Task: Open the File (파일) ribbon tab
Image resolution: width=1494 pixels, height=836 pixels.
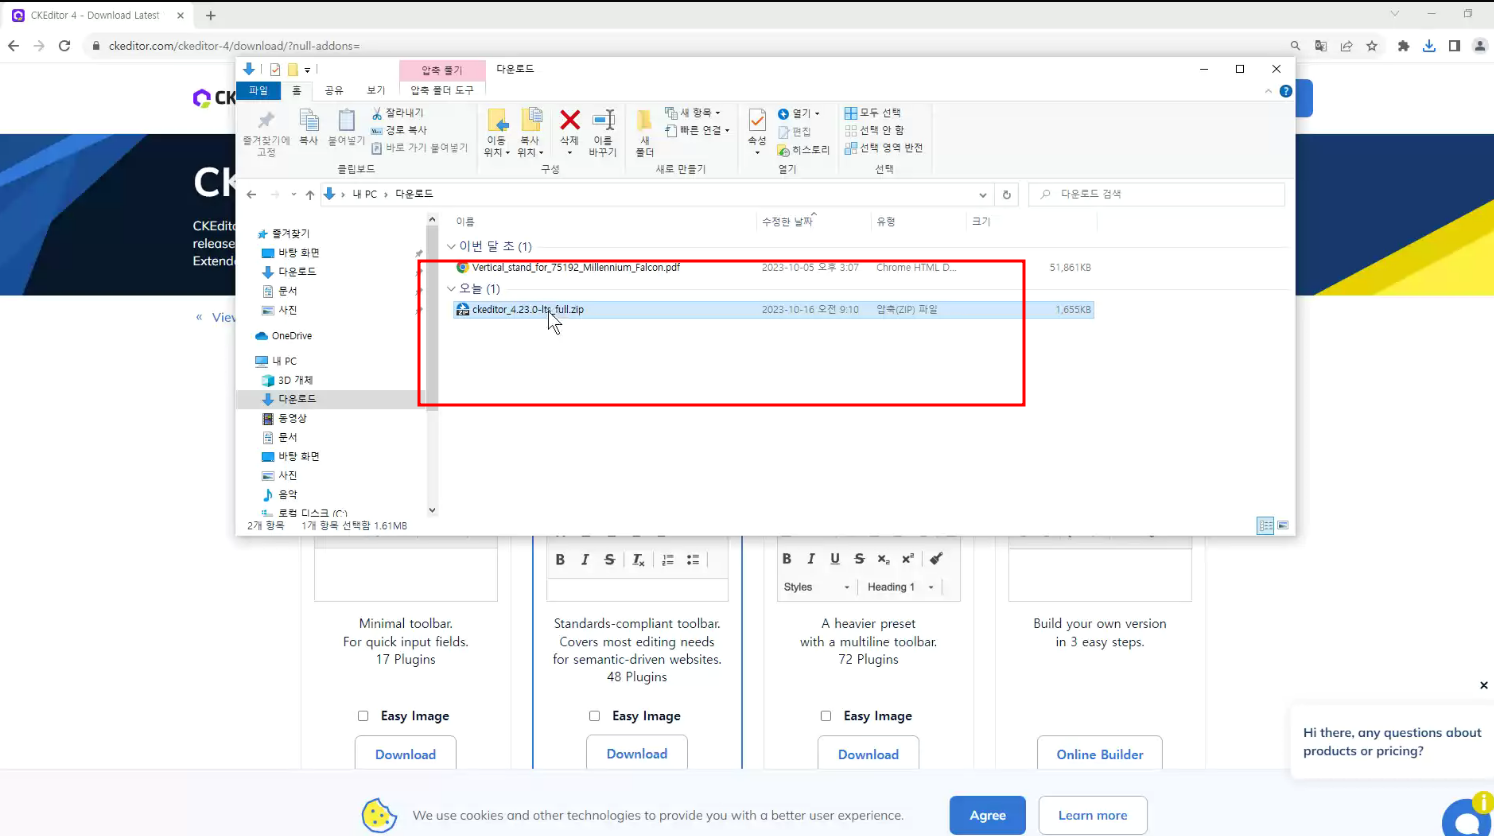Action: 258,90
